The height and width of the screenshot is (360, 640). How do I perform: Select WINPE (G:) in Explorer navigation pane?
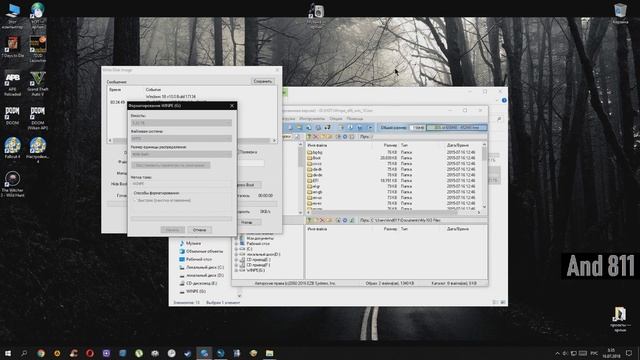[x=196, y=291]
